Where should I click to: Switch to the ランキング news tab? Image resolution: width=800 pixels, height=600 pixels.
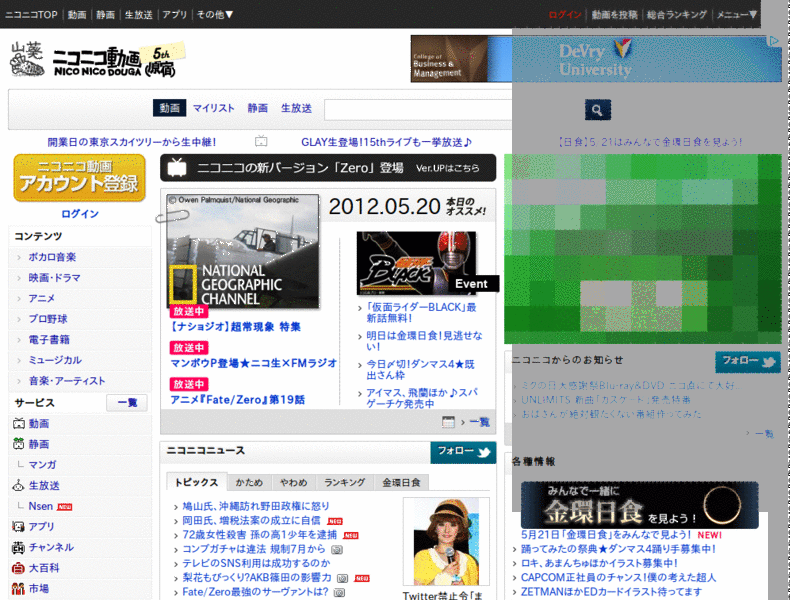(x=345, y=482)
